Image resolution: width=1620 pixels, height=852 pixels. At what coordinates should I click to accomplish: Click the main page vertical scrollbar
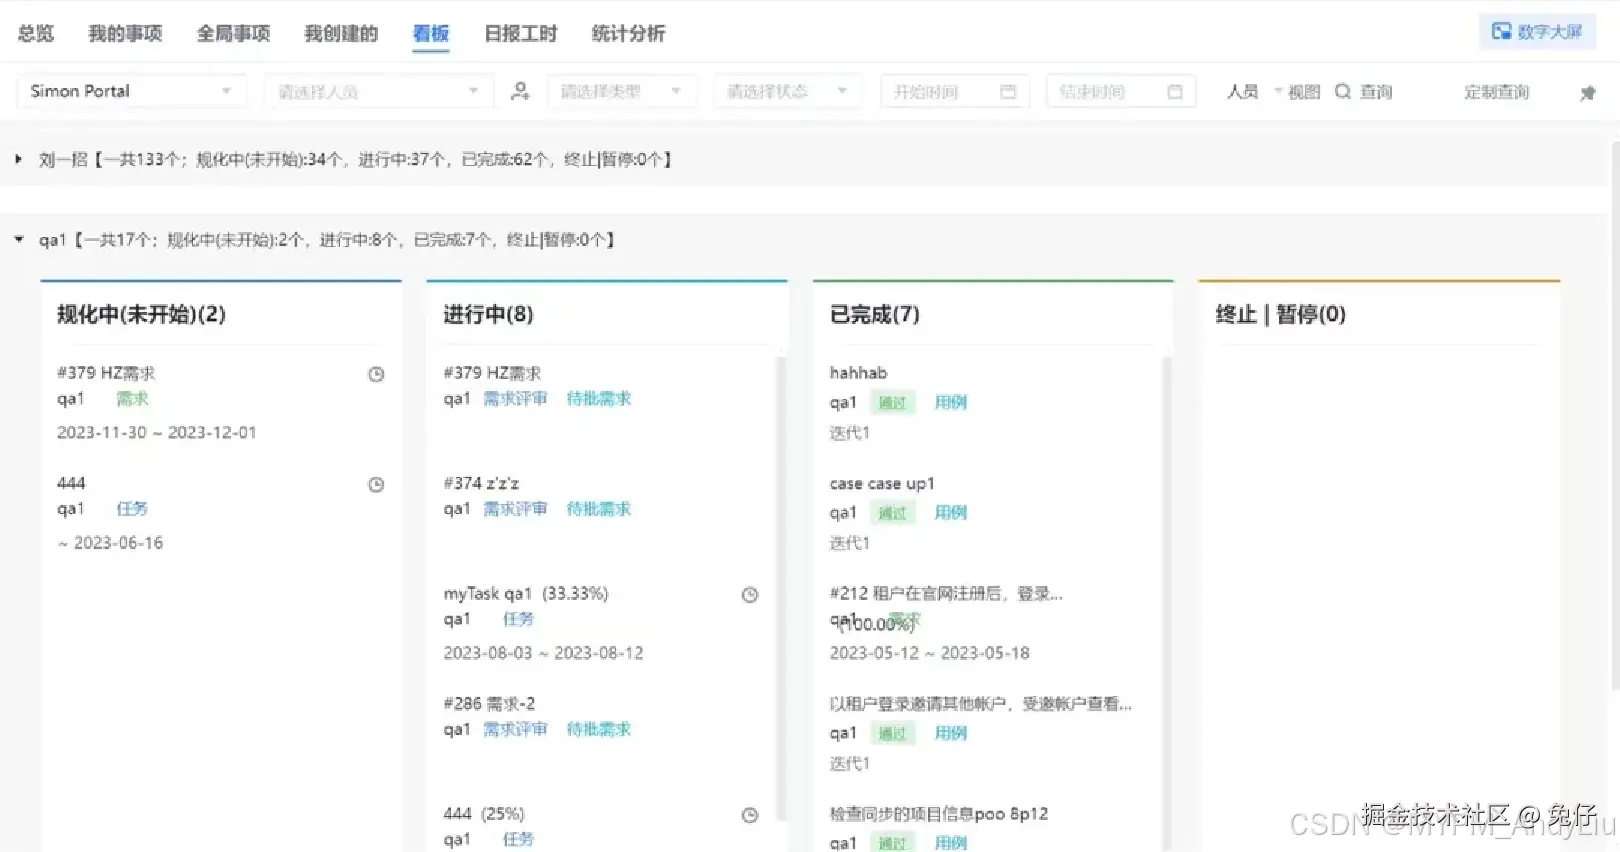[x=1615, y=415]
